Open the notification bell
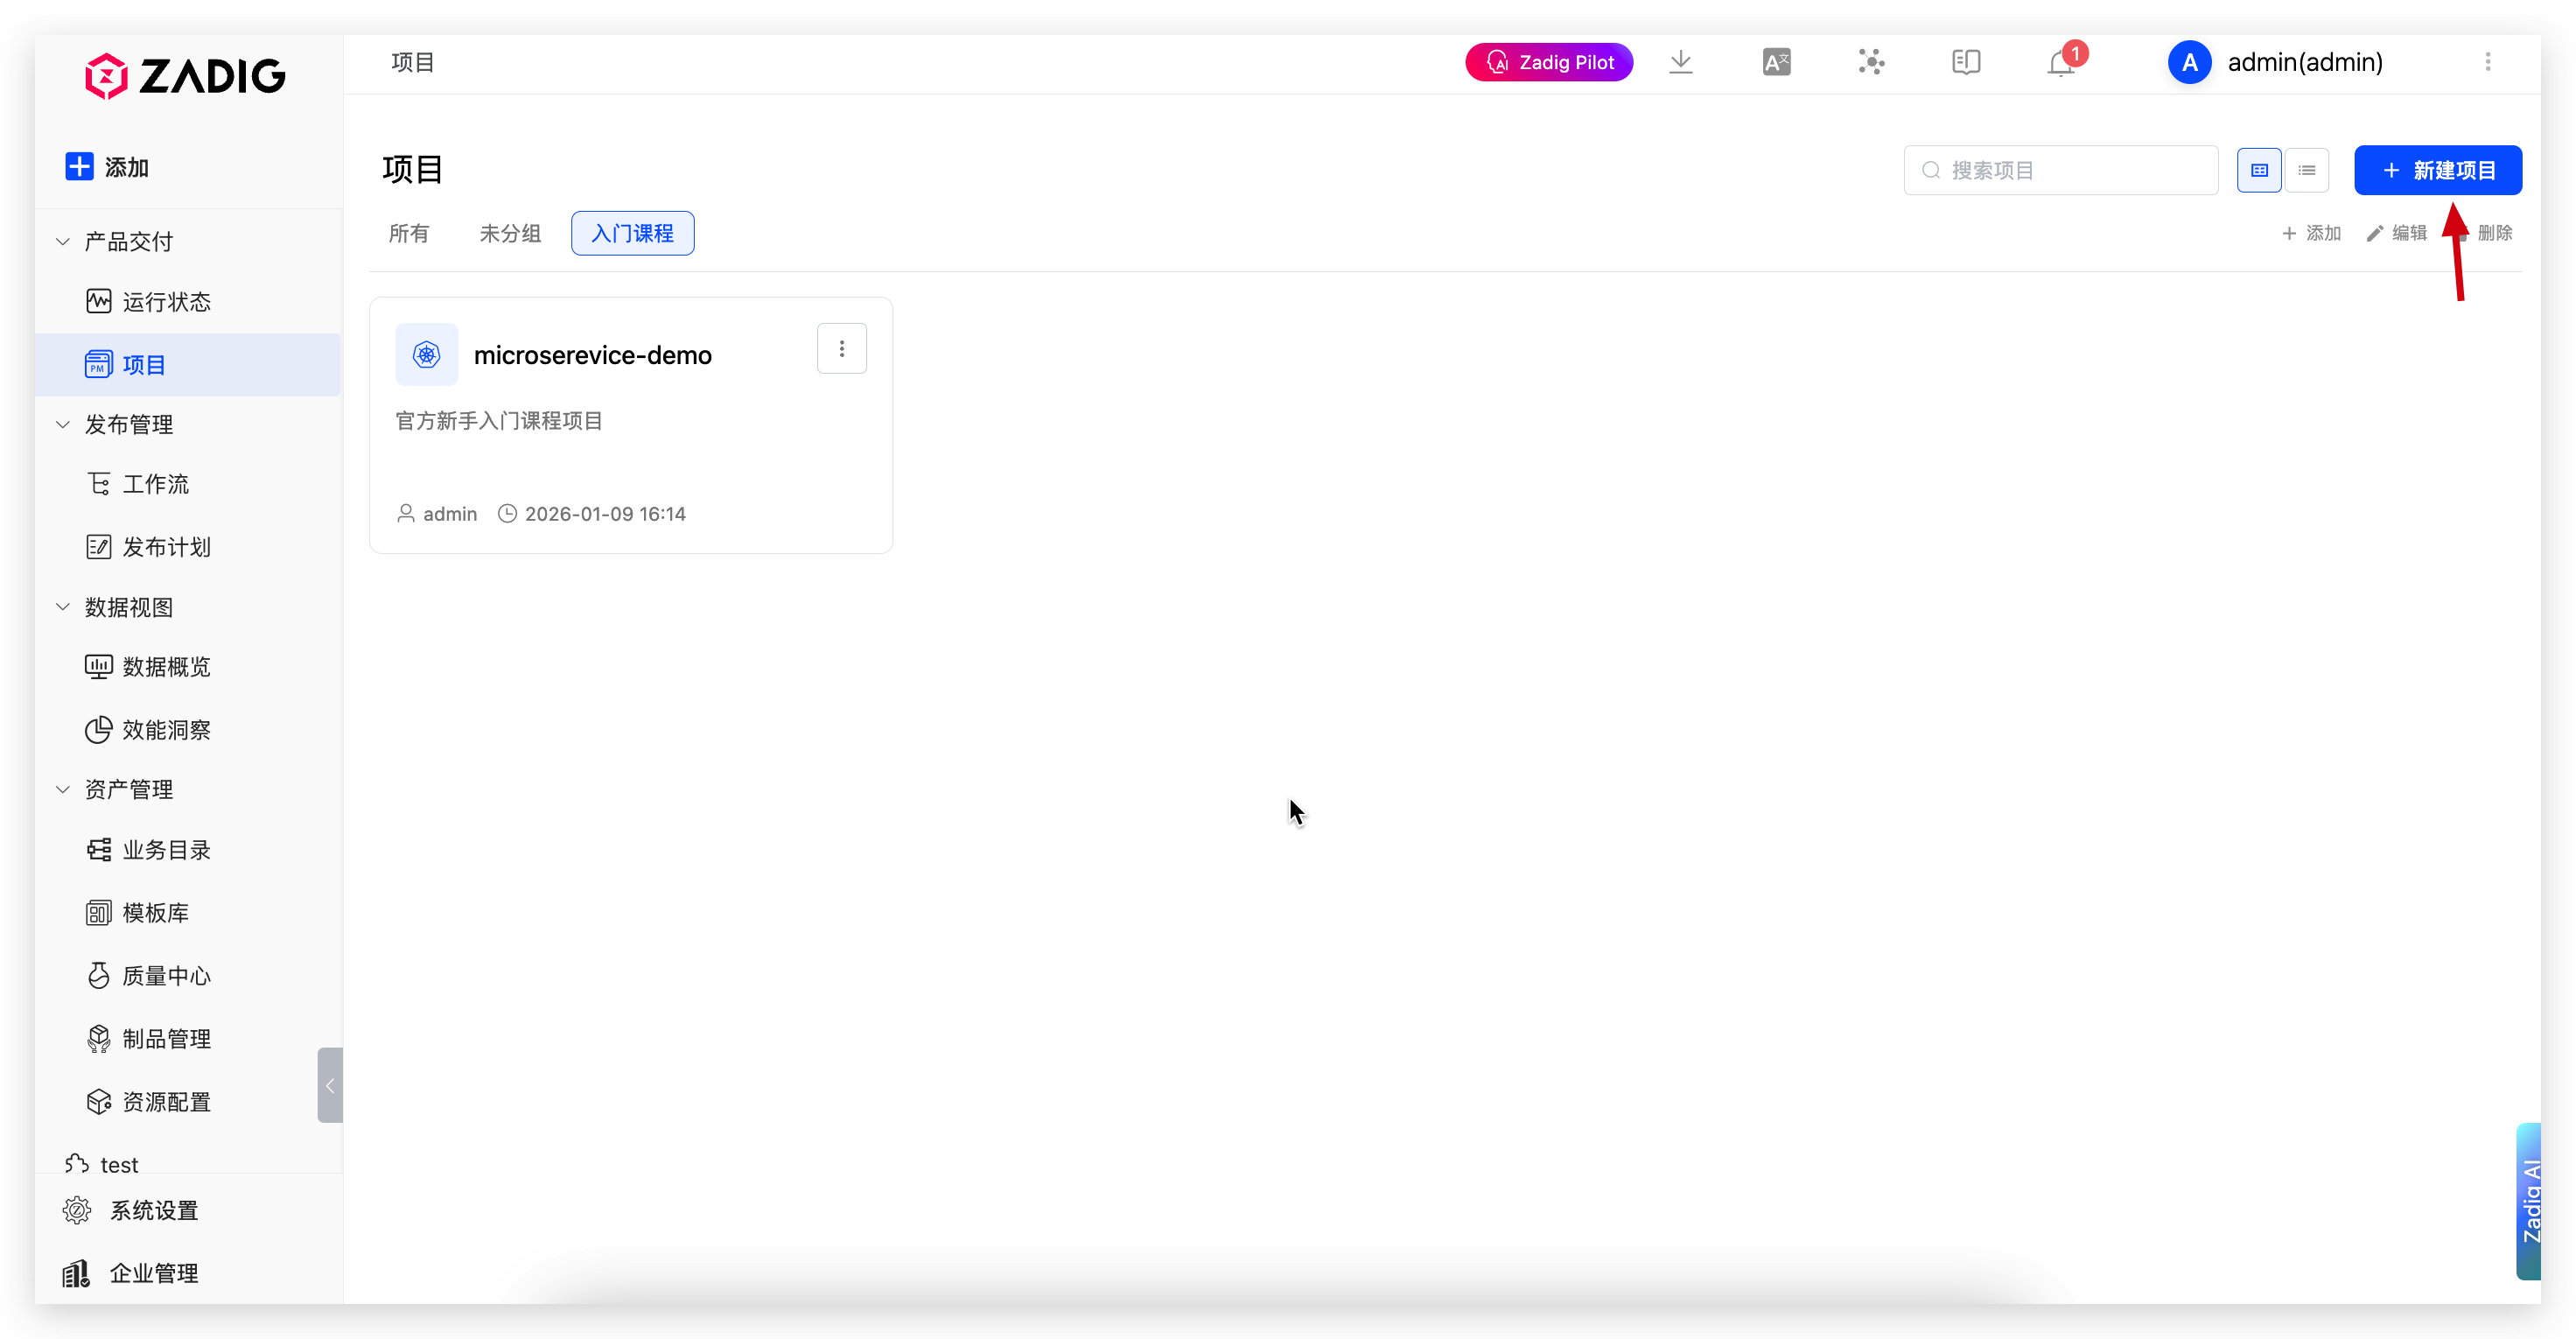This screenshot has height=1339, width=2576. (x=2061, y=63)
